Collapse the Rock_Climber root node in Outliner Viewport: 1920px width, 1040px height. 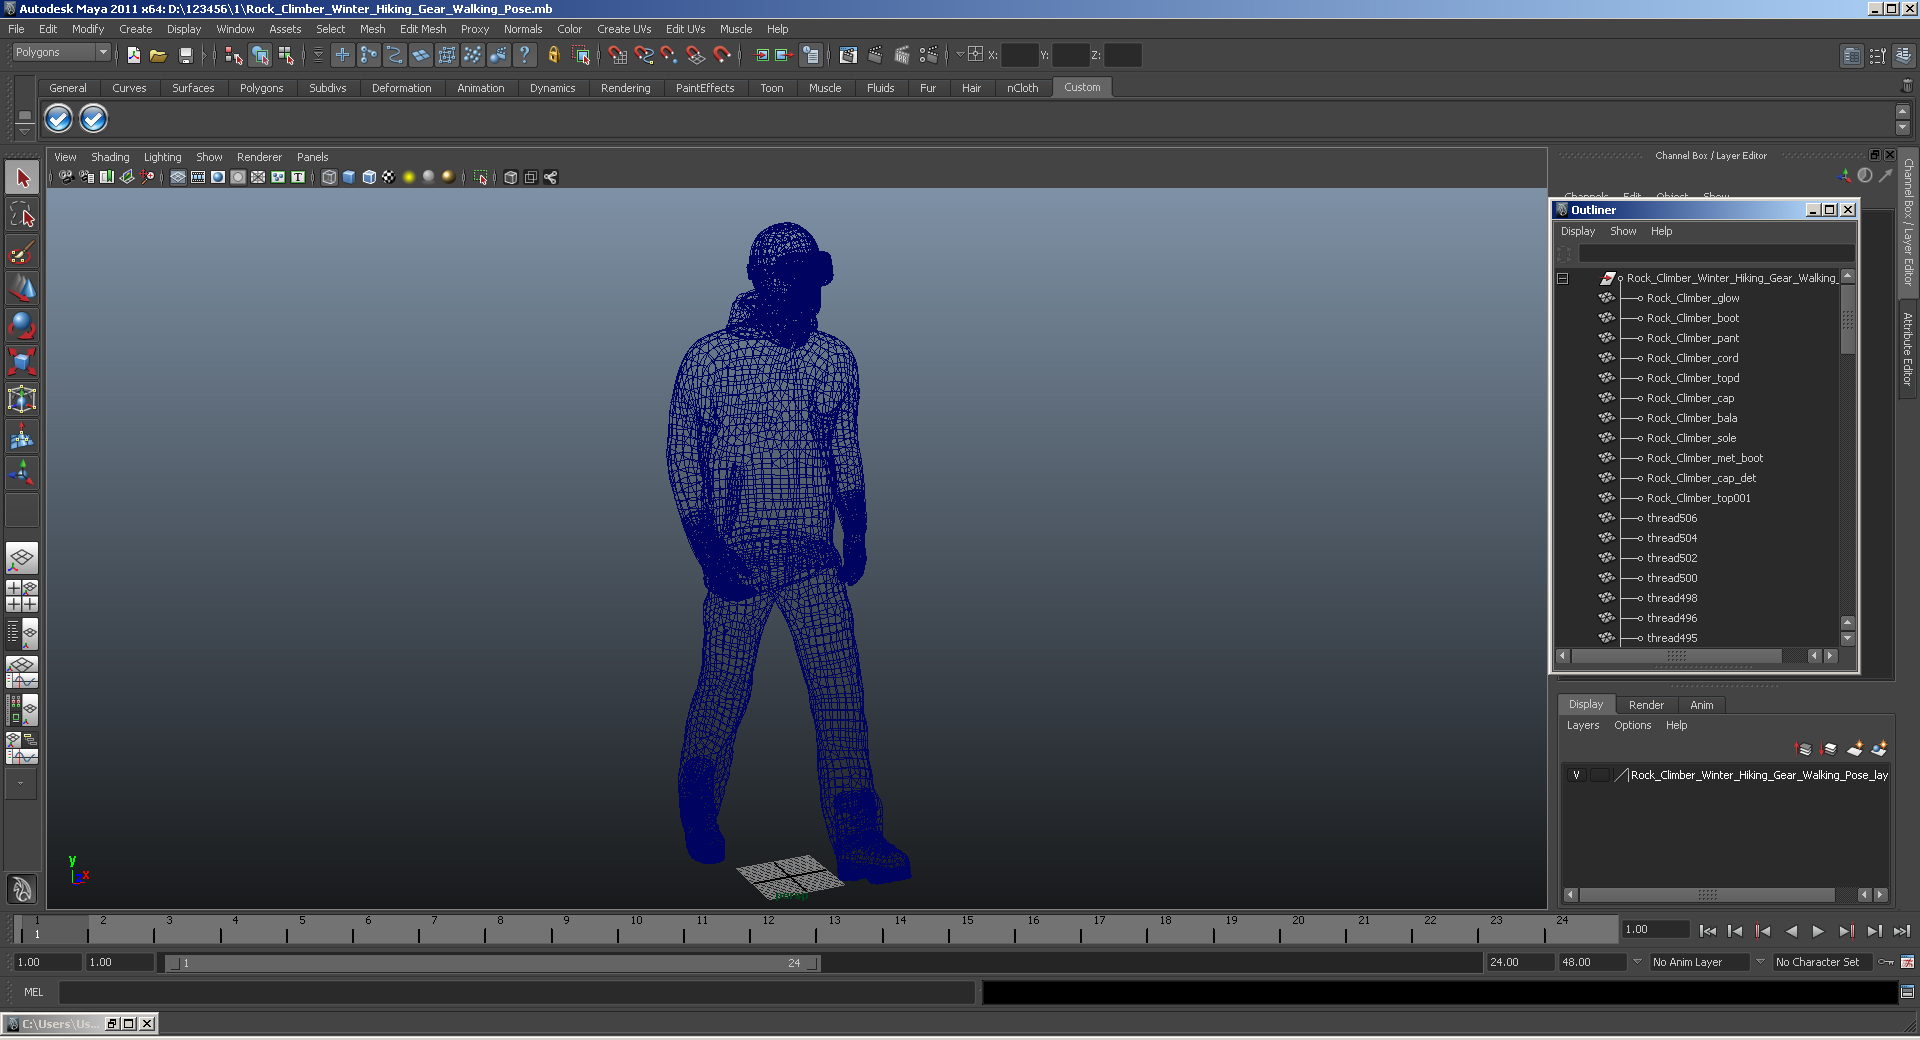click(x=1563, y=278)
